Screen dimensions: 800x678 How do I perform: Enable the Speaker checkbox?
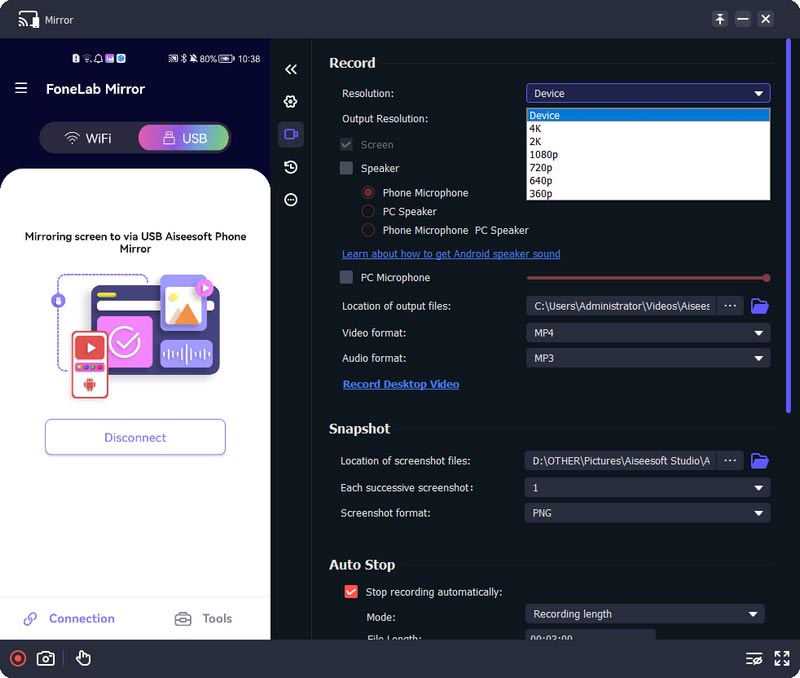click(347, 169)
